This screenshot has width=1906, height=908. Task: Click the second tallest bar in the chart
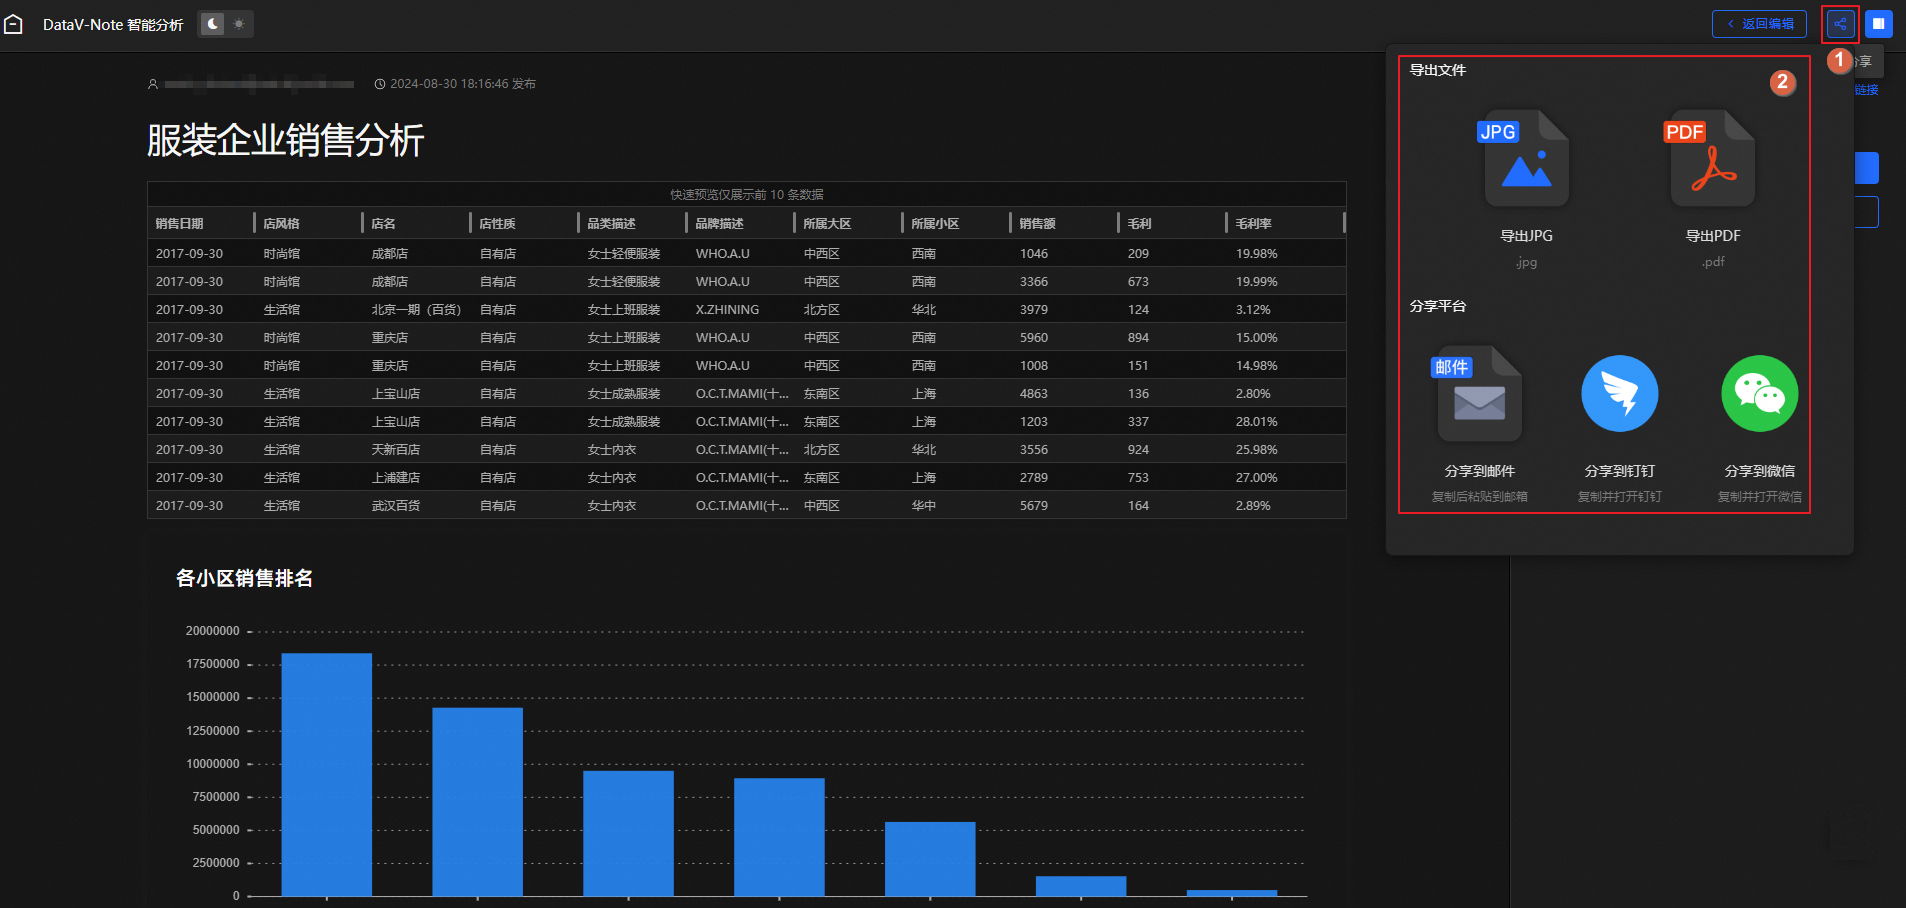coord(477,802)
